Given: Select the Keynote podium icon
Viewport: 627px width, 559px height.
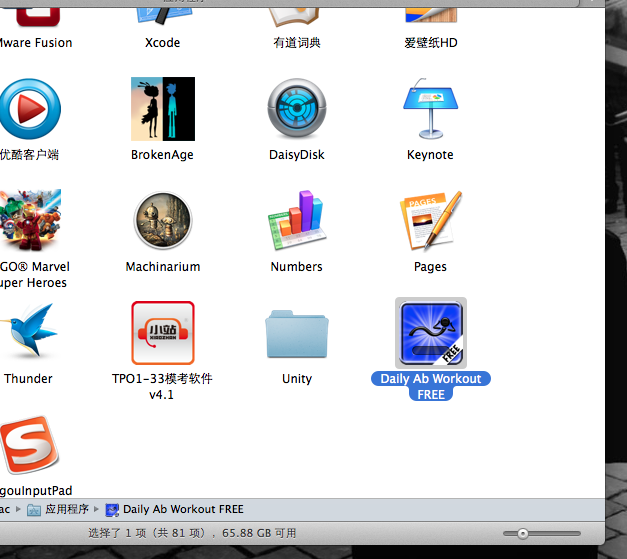Looking at the screenshot, I should tap(431, 109).
